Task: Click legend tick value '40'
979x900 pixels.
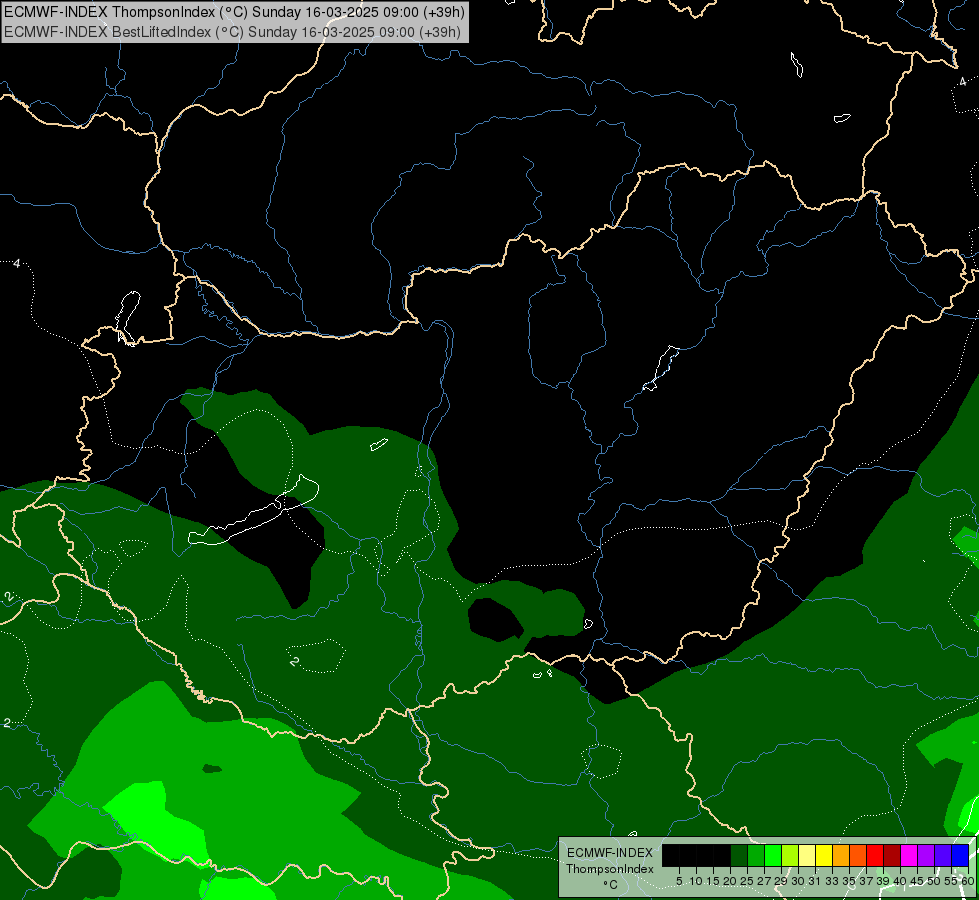Action: (900, 881)
